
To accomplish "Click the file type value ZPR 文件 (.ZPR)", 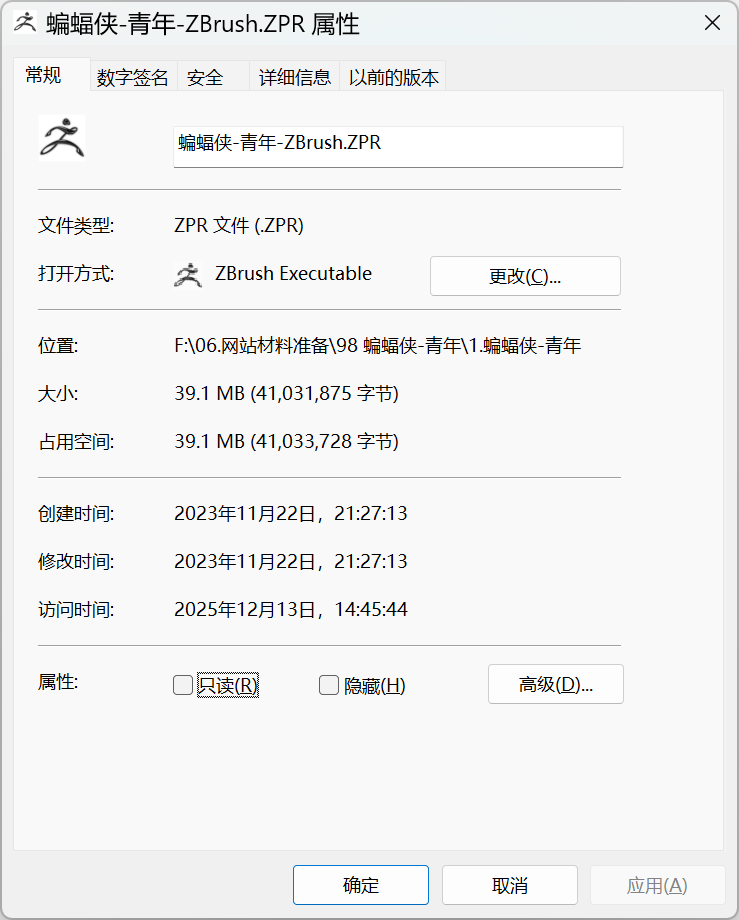I will (239, 225).
